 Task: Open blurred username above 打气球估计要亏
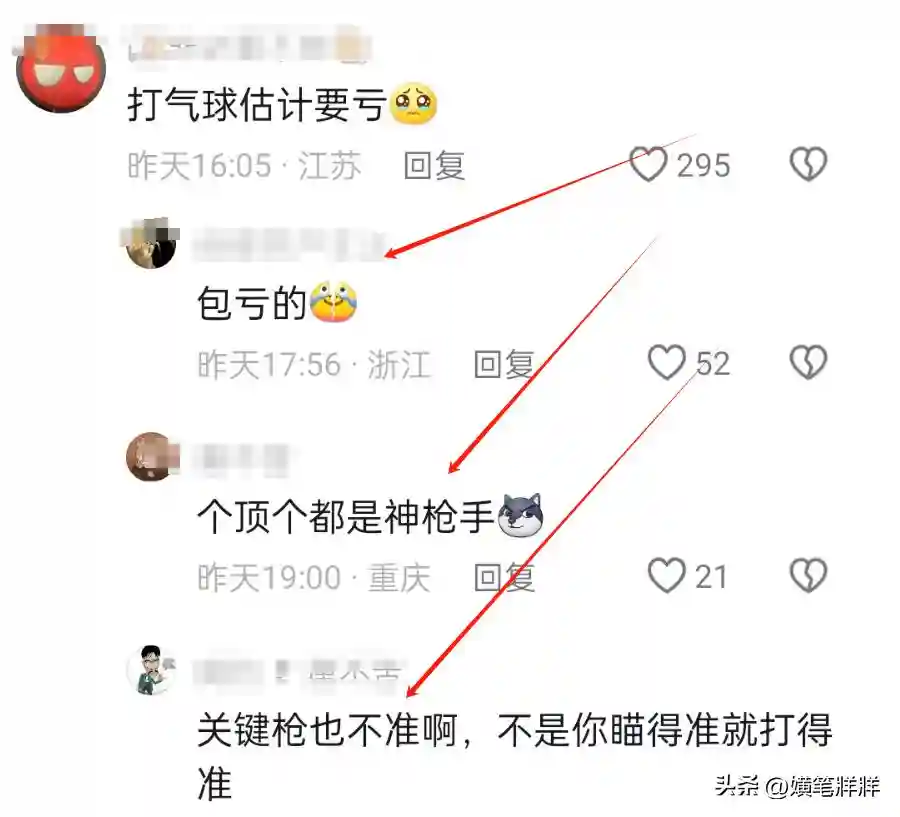click(250, 46)
